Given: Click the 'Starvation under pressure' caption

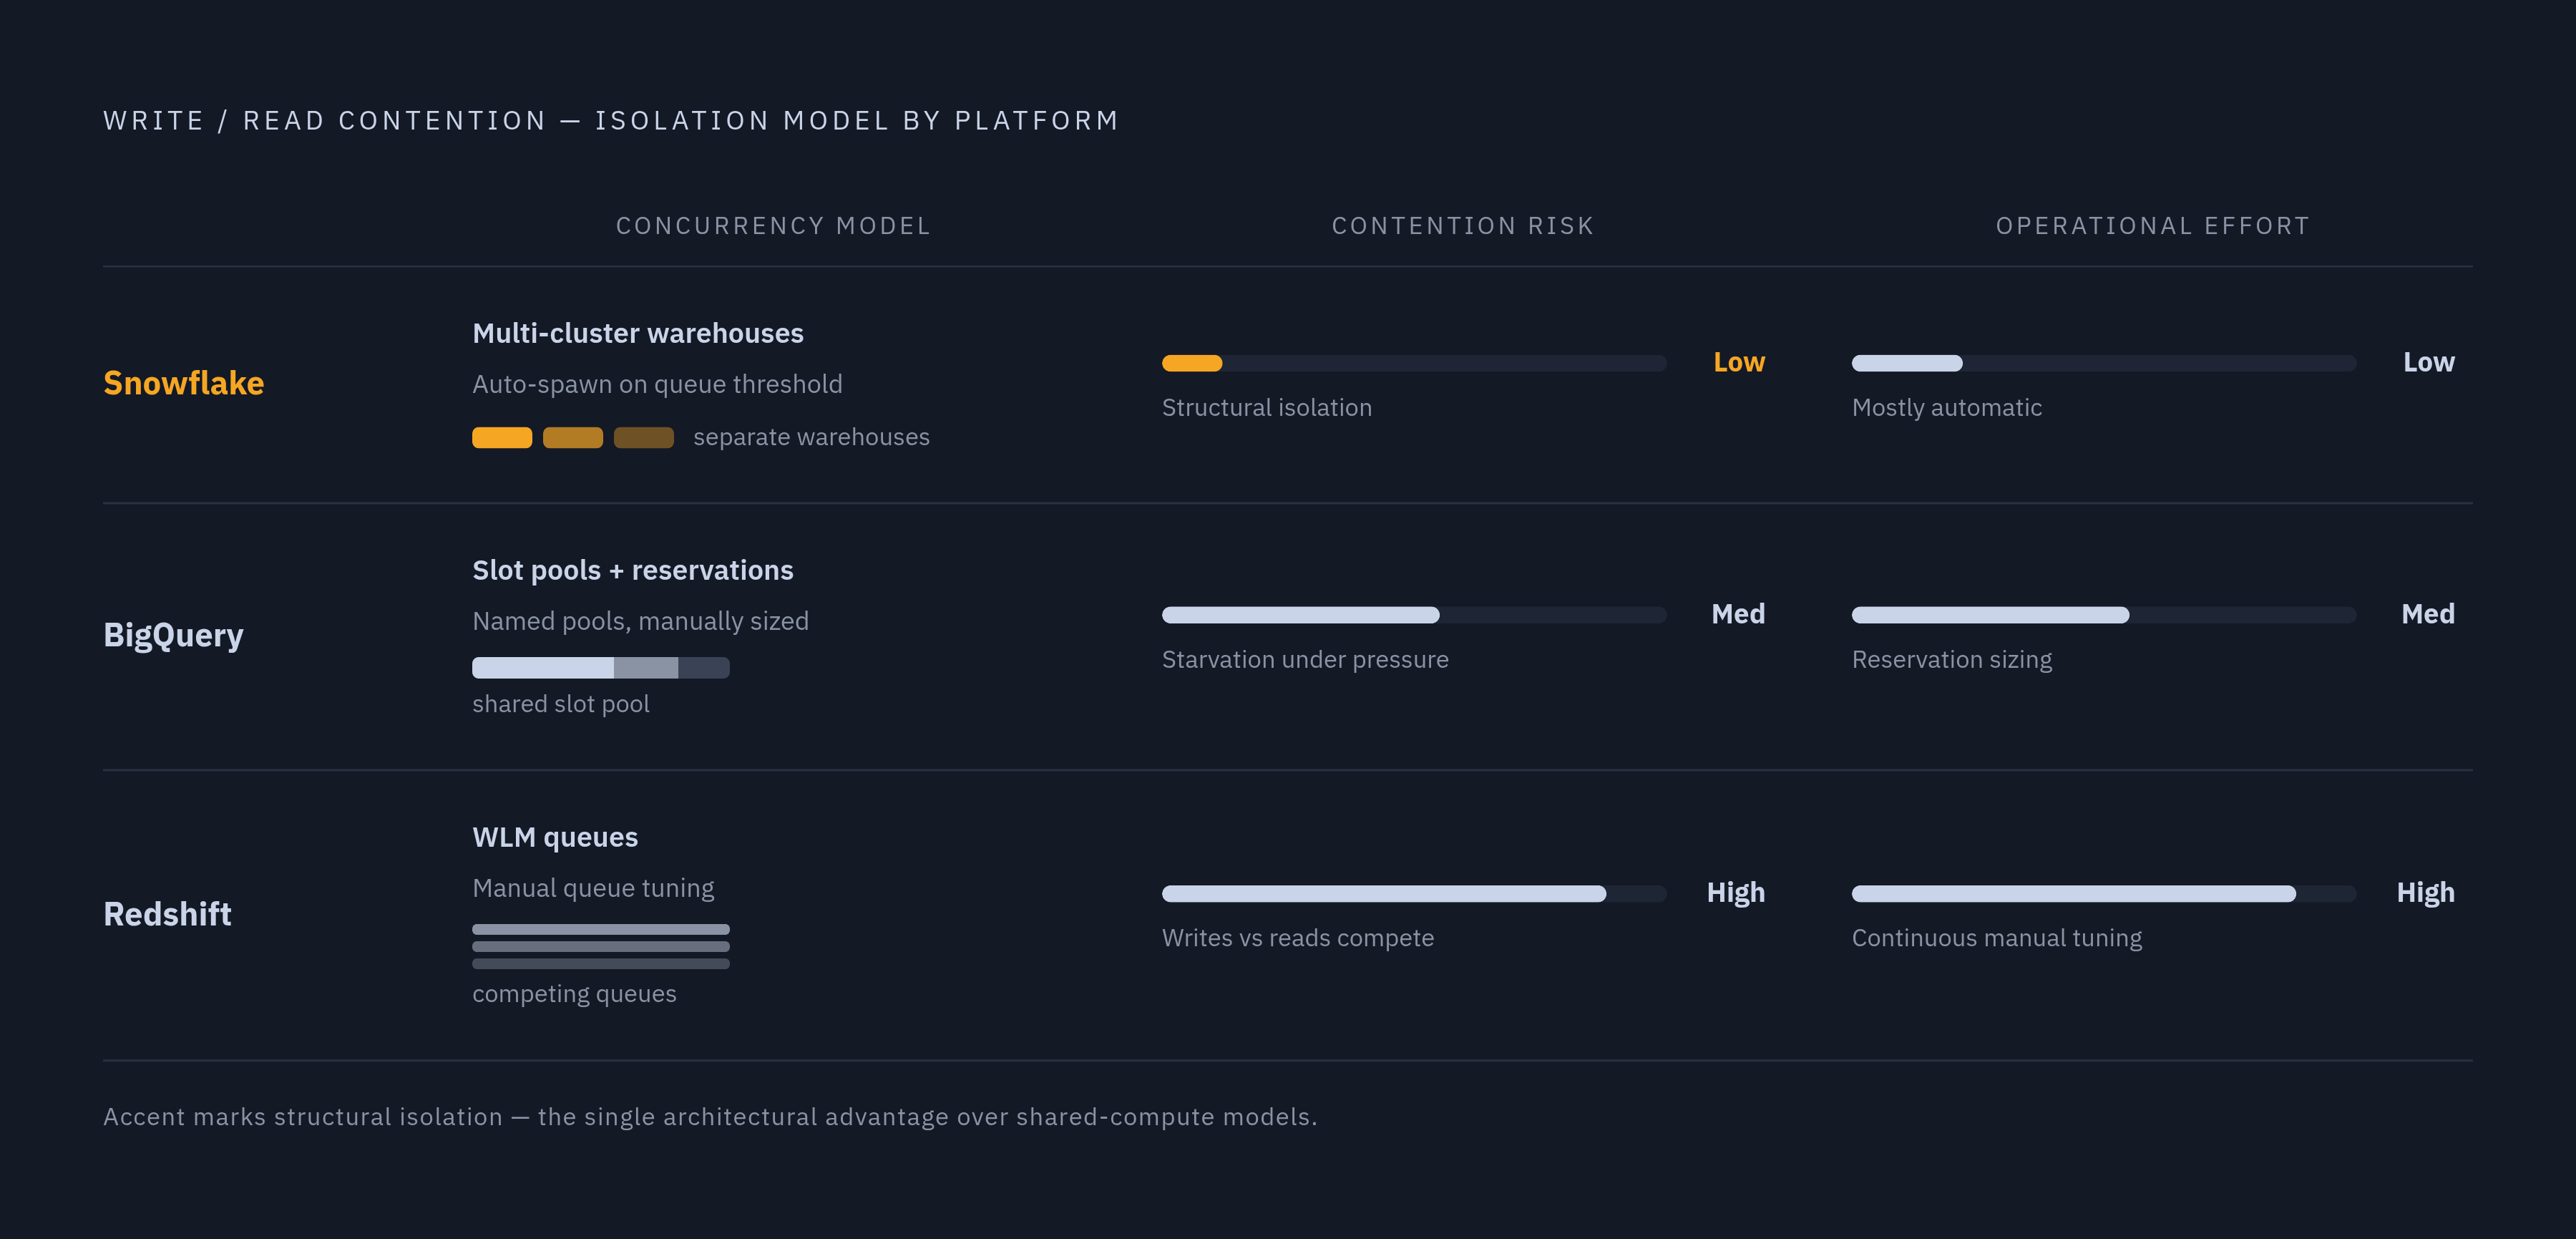Looking at the screenshot, I should tap(1305, 660).
